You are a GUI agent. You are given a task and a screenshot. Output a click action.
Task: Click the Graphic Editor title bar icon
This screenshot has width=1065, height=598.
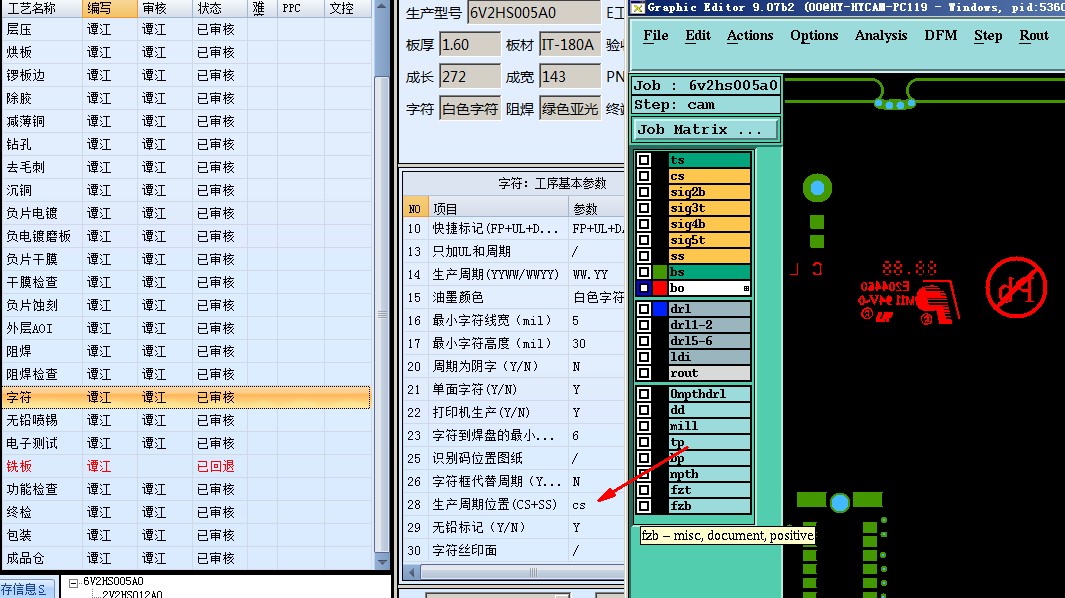click(x=637, y=7)
